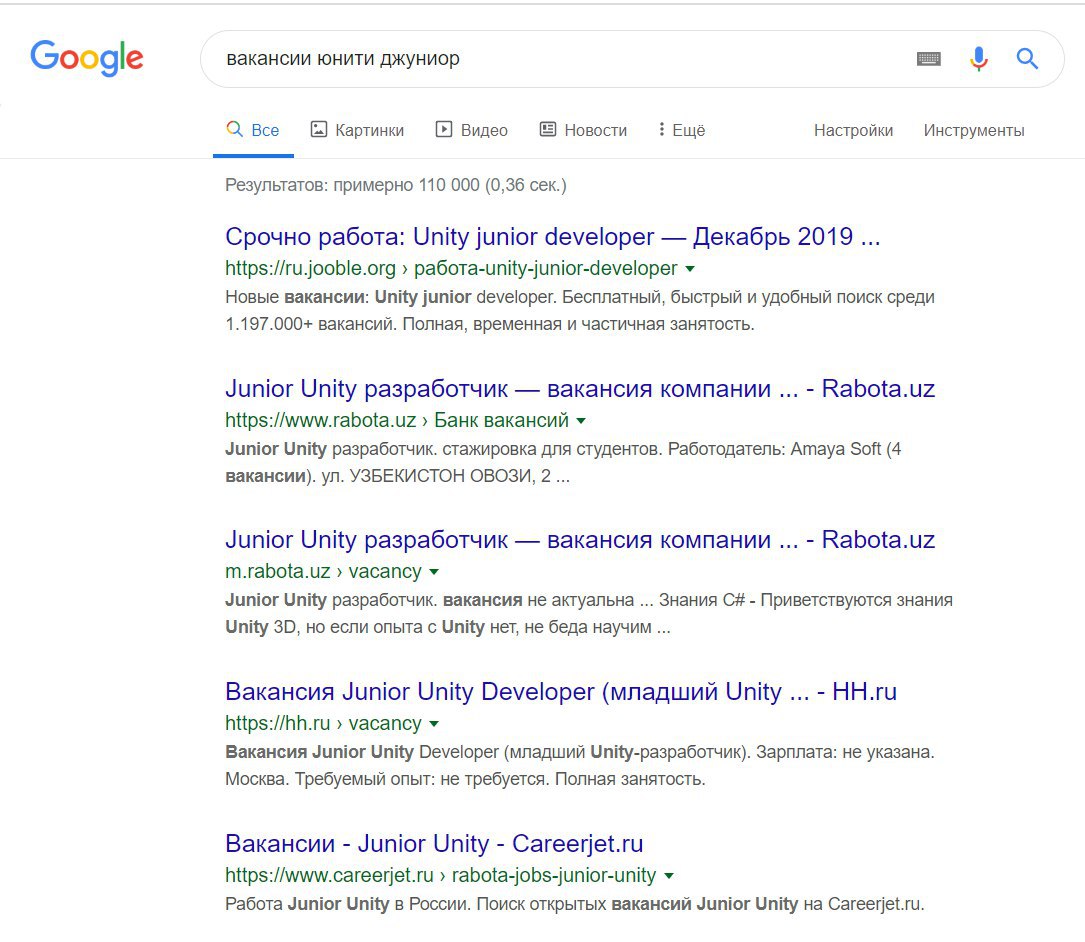The height and width of the screenshot is (942, 1085).
Task: Open first 'Junior Unity разработчик' result from www.rabota.uz
Action: [580, 388]
